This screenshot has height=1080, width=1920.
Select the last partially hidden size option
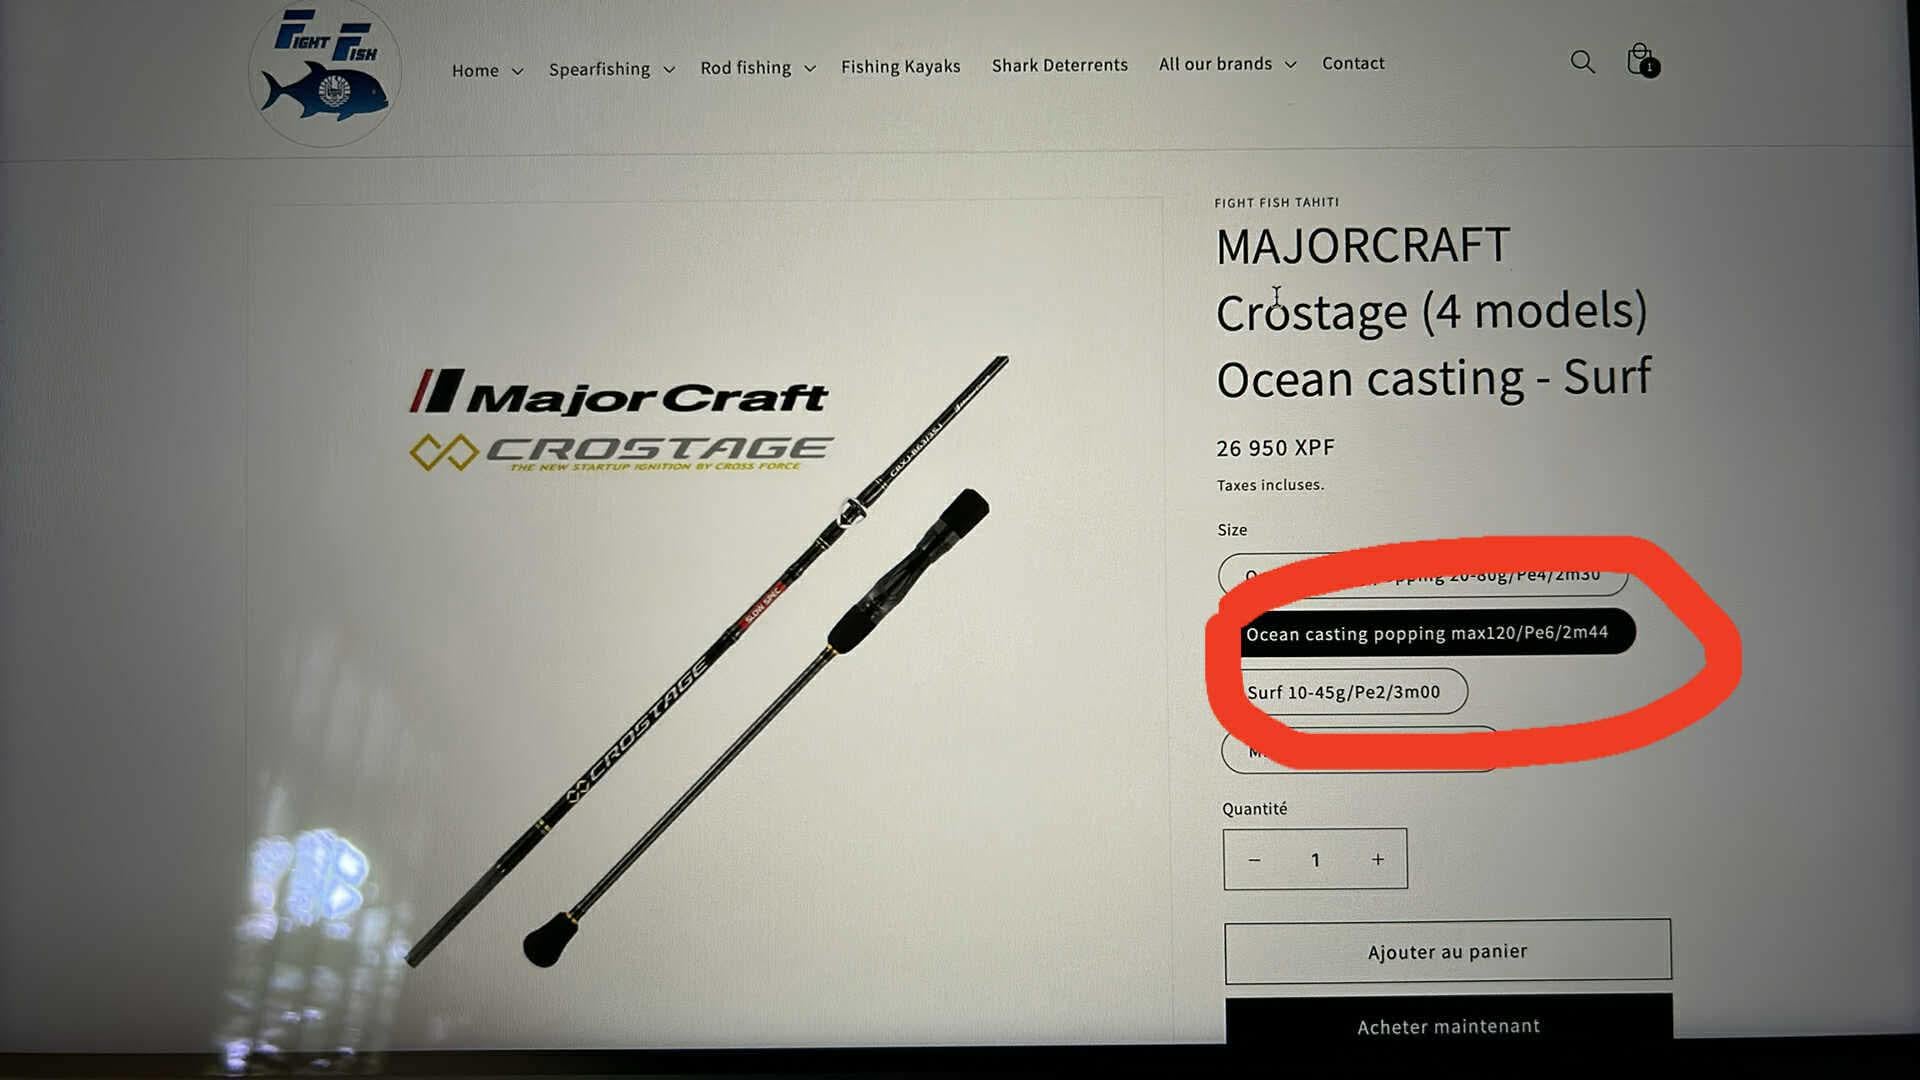1360,750
